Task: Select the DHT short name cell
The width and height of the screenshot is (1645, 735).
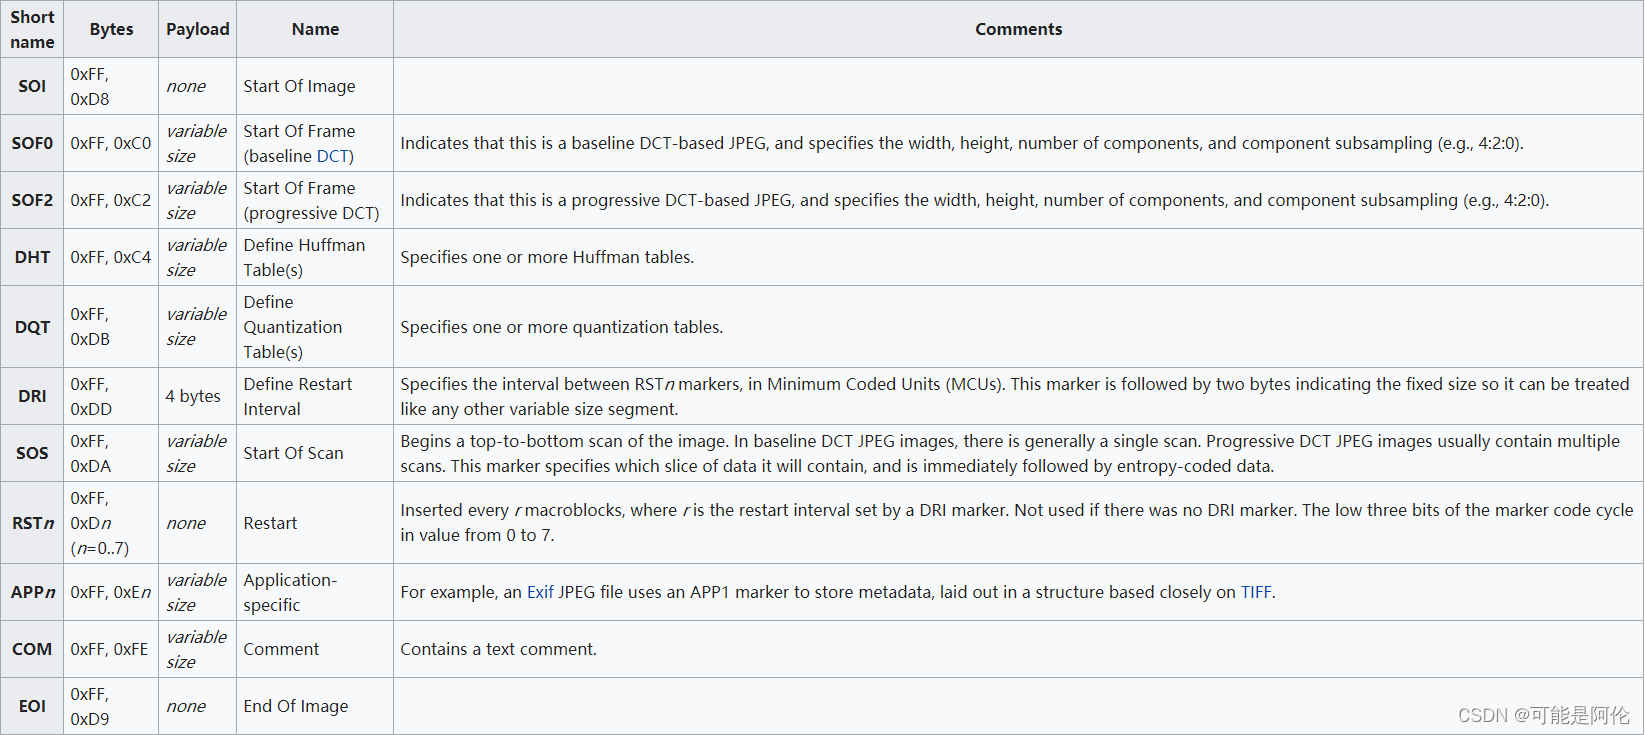Action: click(x=32, y=257)
